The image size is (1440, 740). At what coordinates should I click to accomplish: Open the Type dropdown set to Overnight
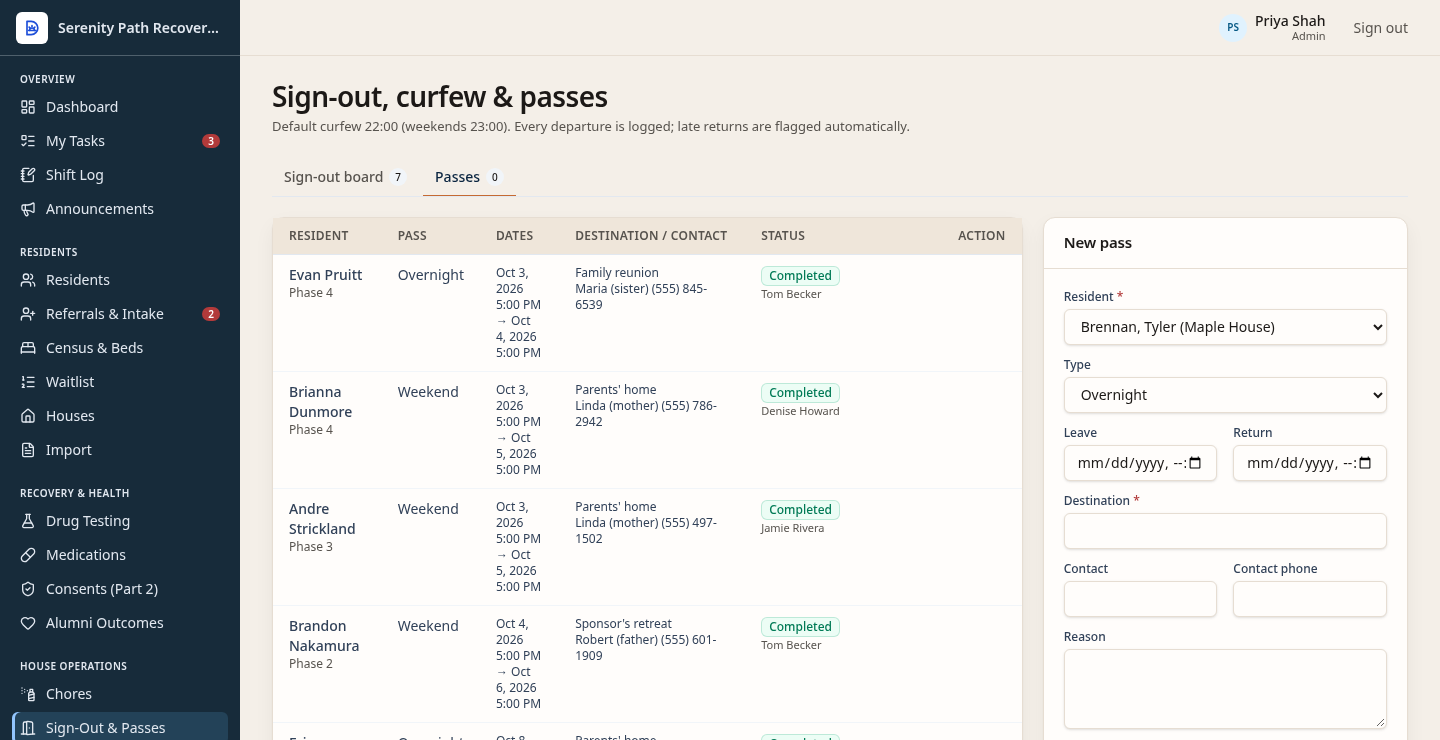coord(1225,395)
